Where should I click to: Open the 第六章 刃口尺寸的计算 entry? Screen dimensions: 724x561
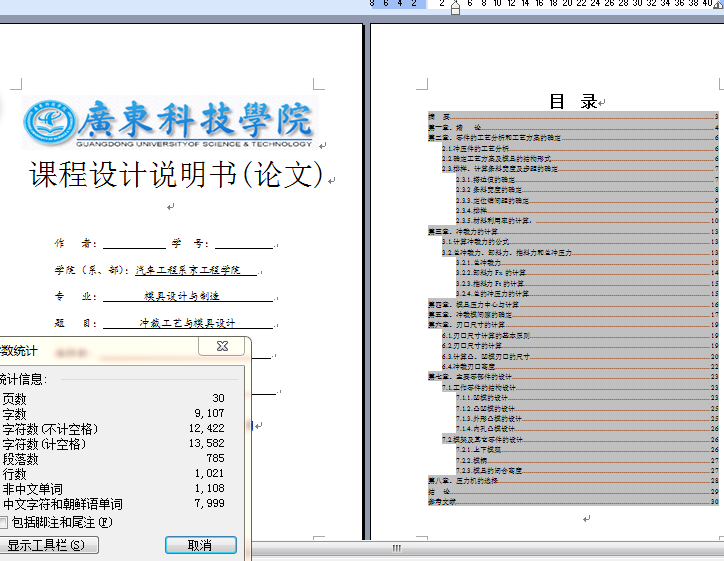pyautogui.click(x=573, y=325)
